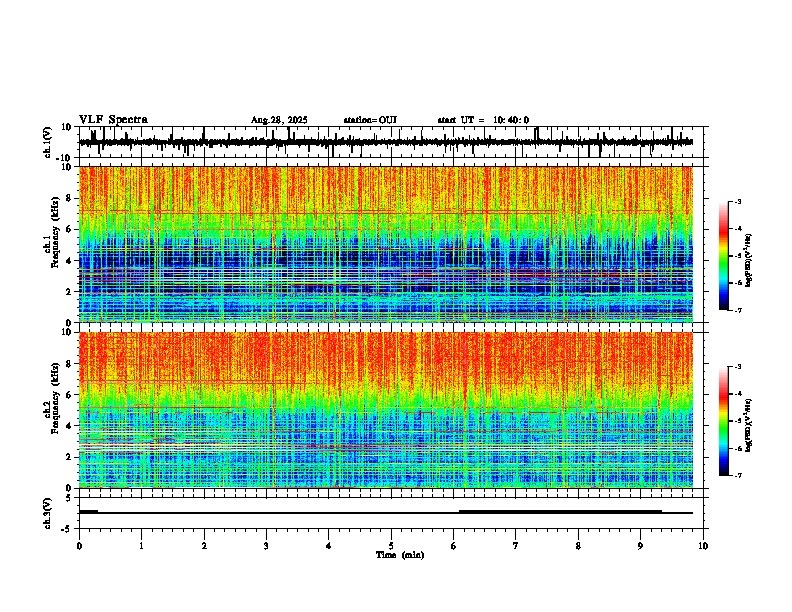Click the lower PSD color scale bar
792x612 pixels.
coord(724,421)
